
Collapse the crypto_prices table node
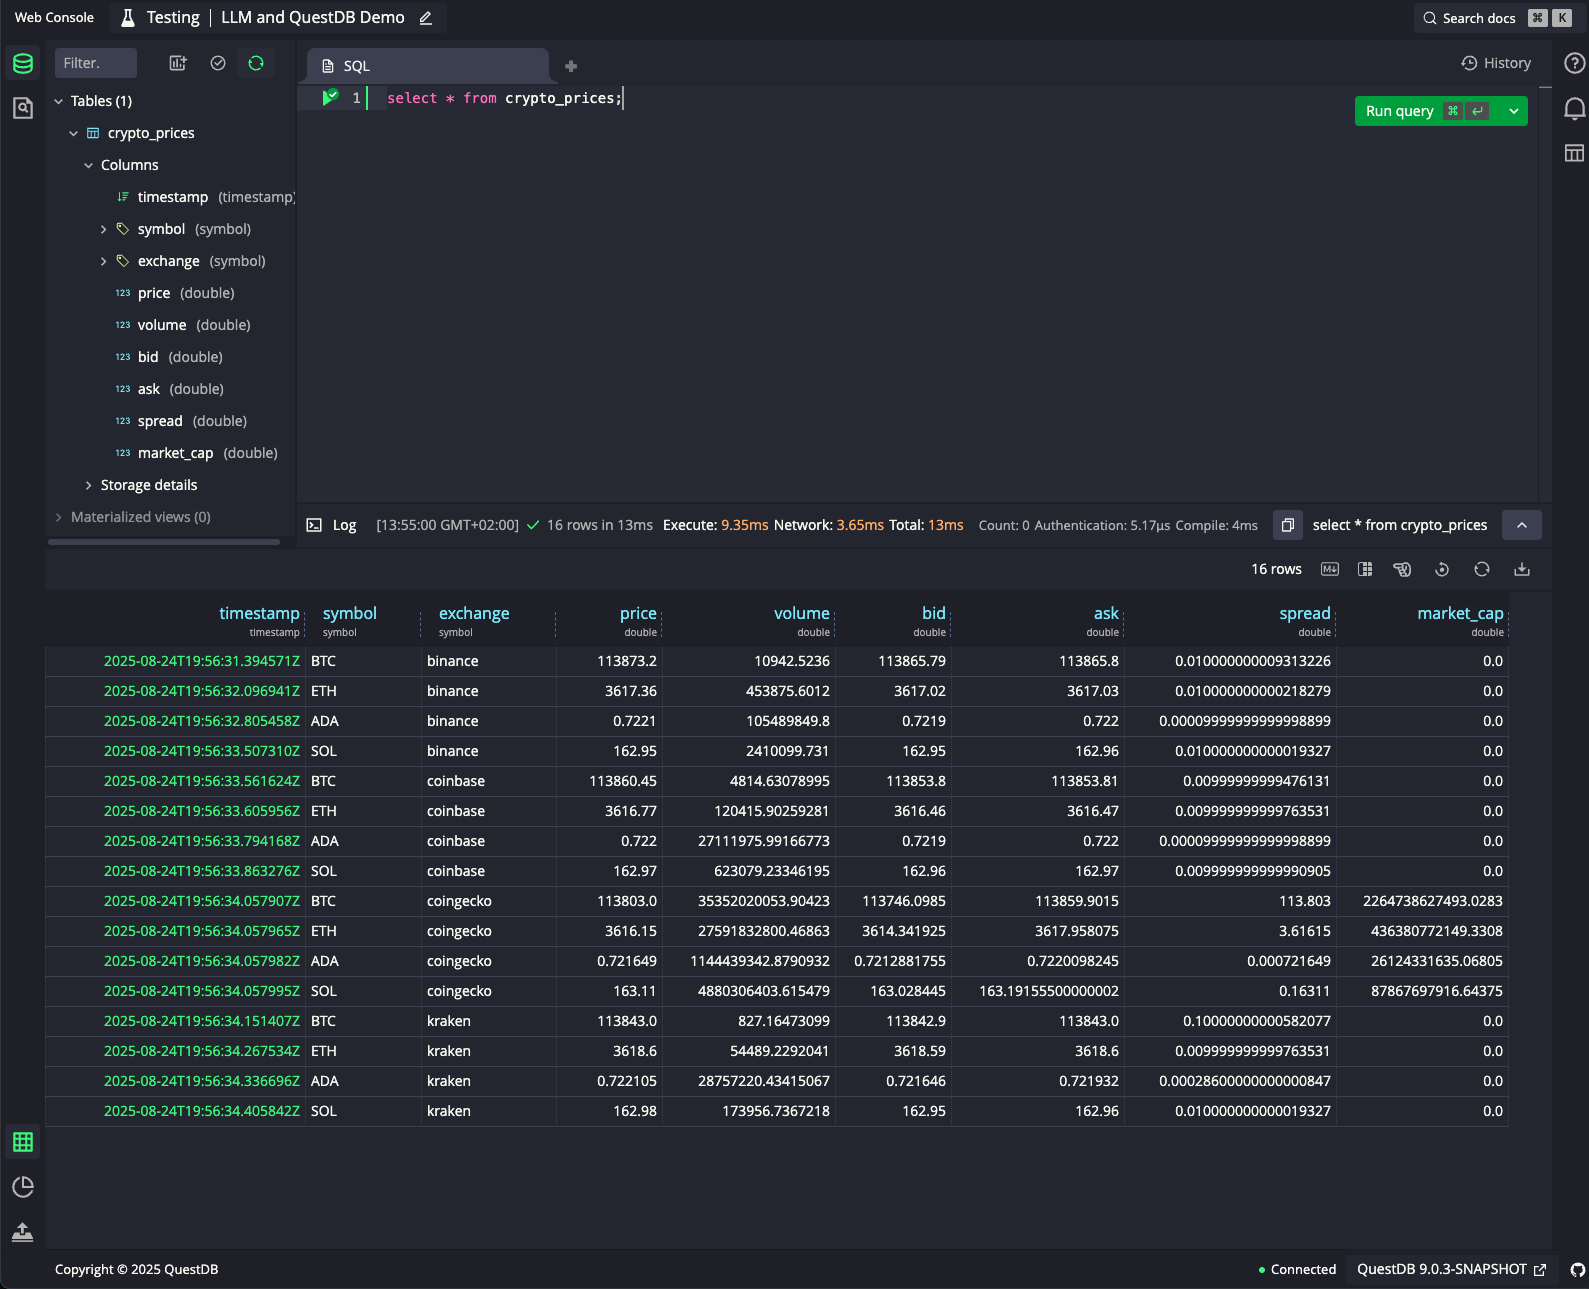pyautogui.click(x=74, y=133)
